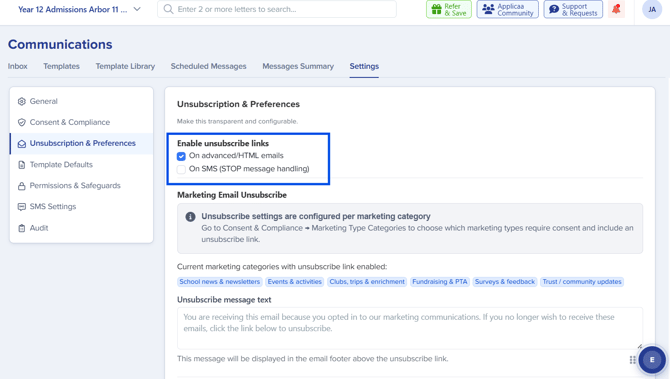
Task: Click into the Unsubscribe message text area
Action: pyautogui.click(x=410, y=328)
